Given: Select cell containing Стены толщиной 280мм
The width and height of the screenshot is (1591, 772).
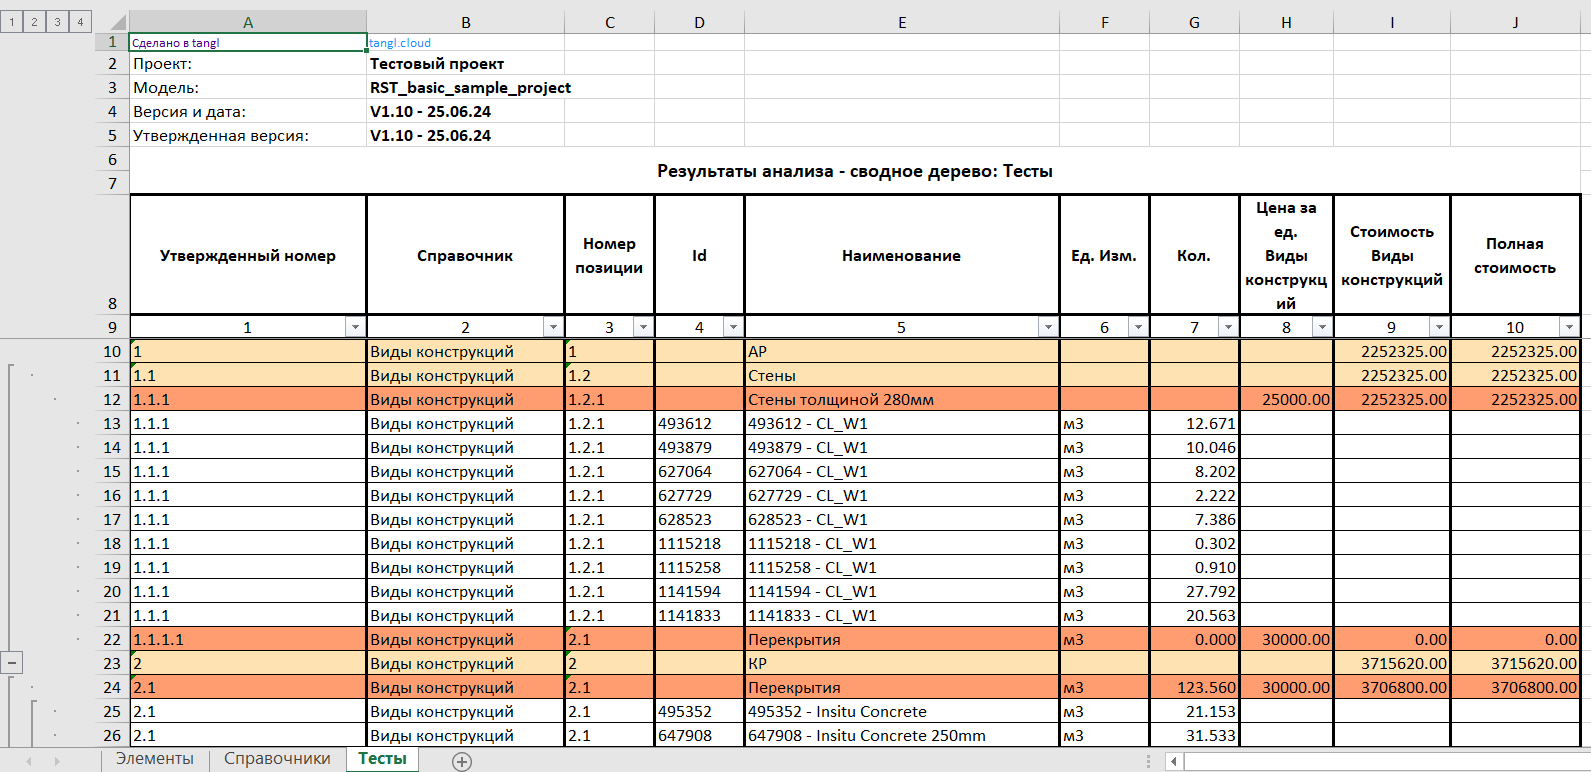Looking at the screenshot, I should 900,399.
